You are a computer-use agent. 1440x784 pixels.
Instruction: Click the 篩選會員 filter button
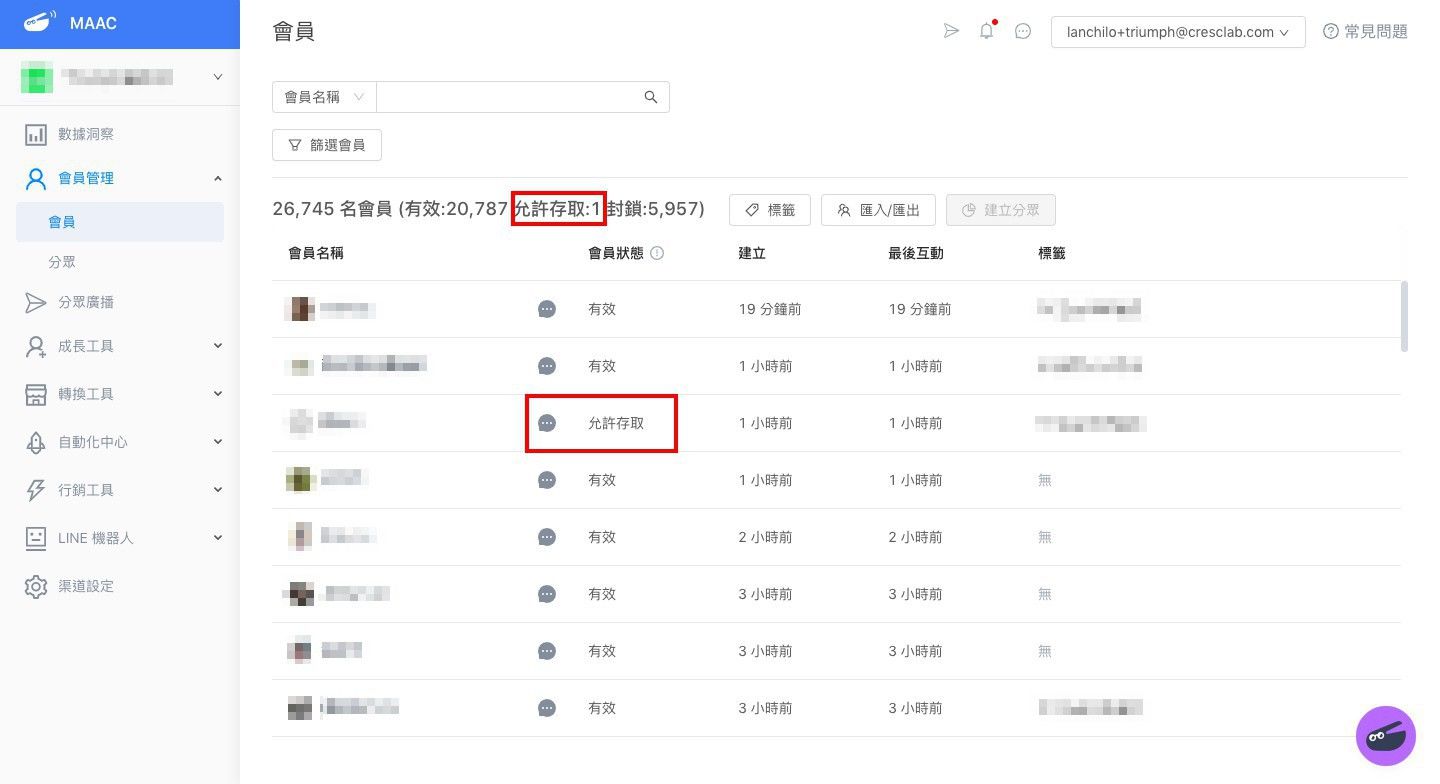[x=326, y=145]
